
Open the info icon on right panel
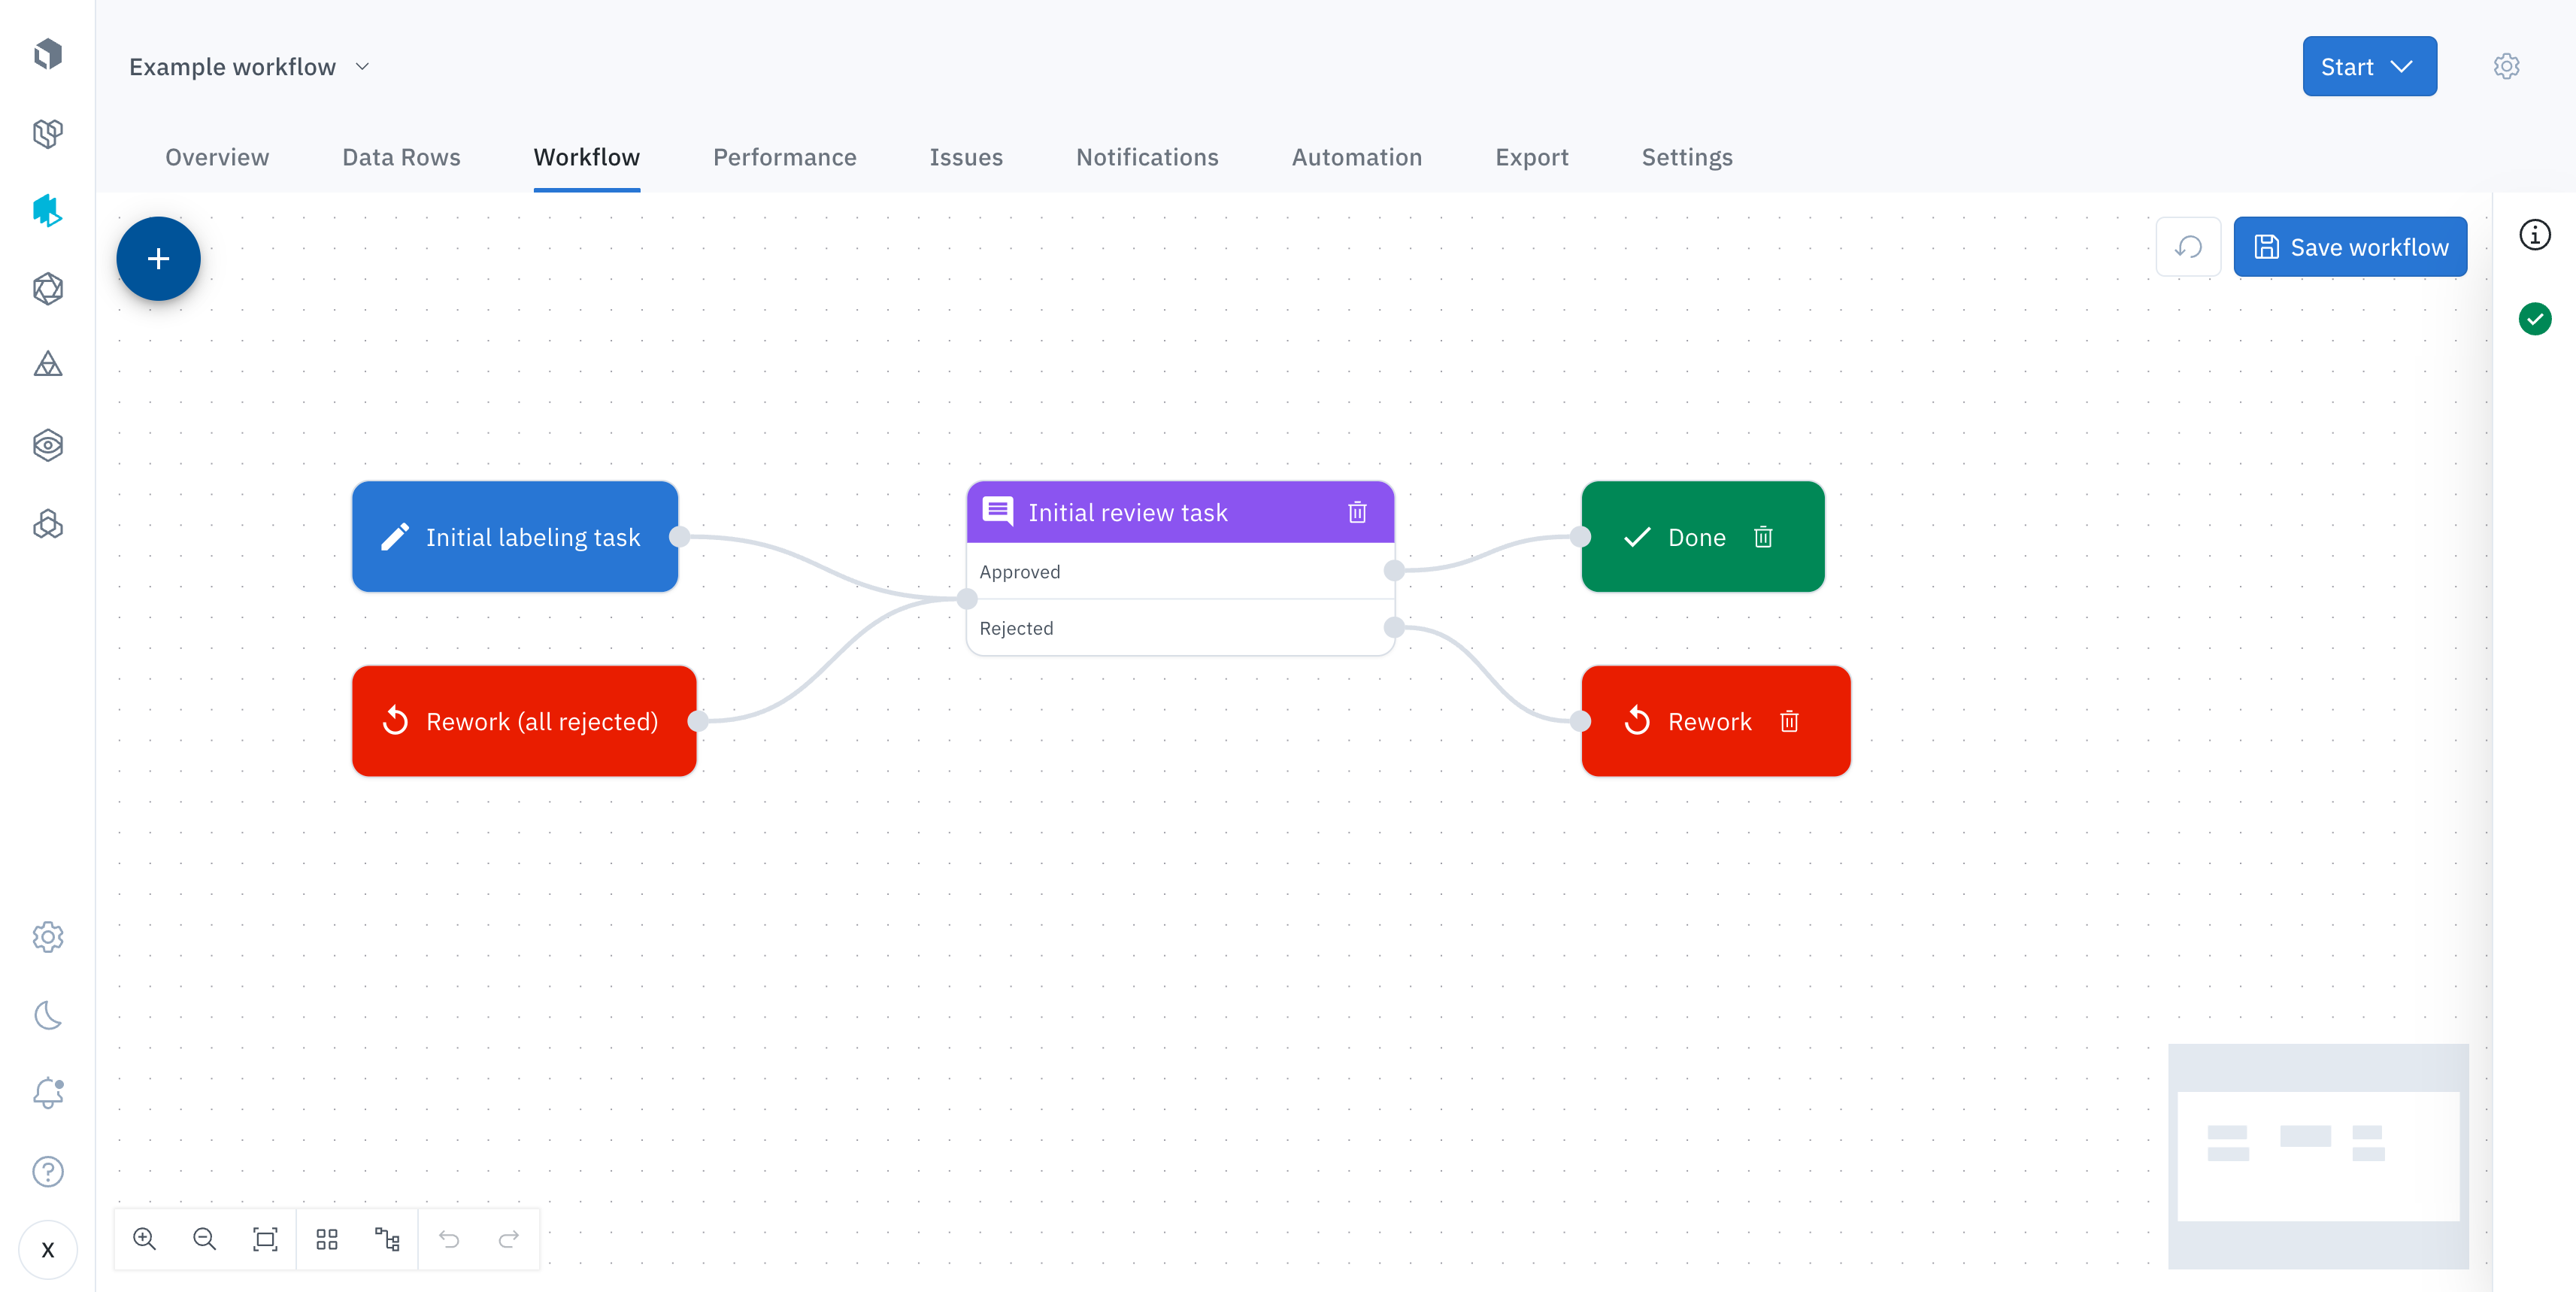(2534, 236)
